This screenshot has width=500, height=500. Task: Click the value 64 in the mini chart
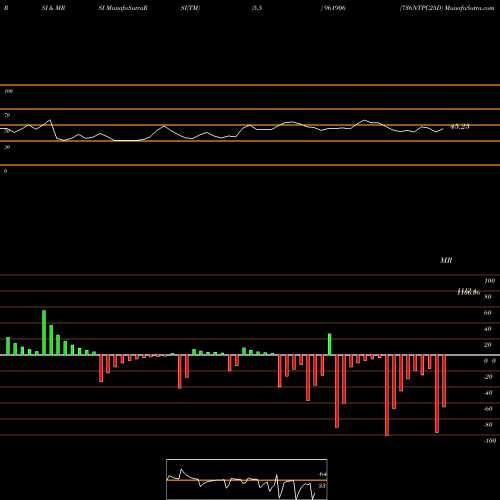tap(322, 474)
